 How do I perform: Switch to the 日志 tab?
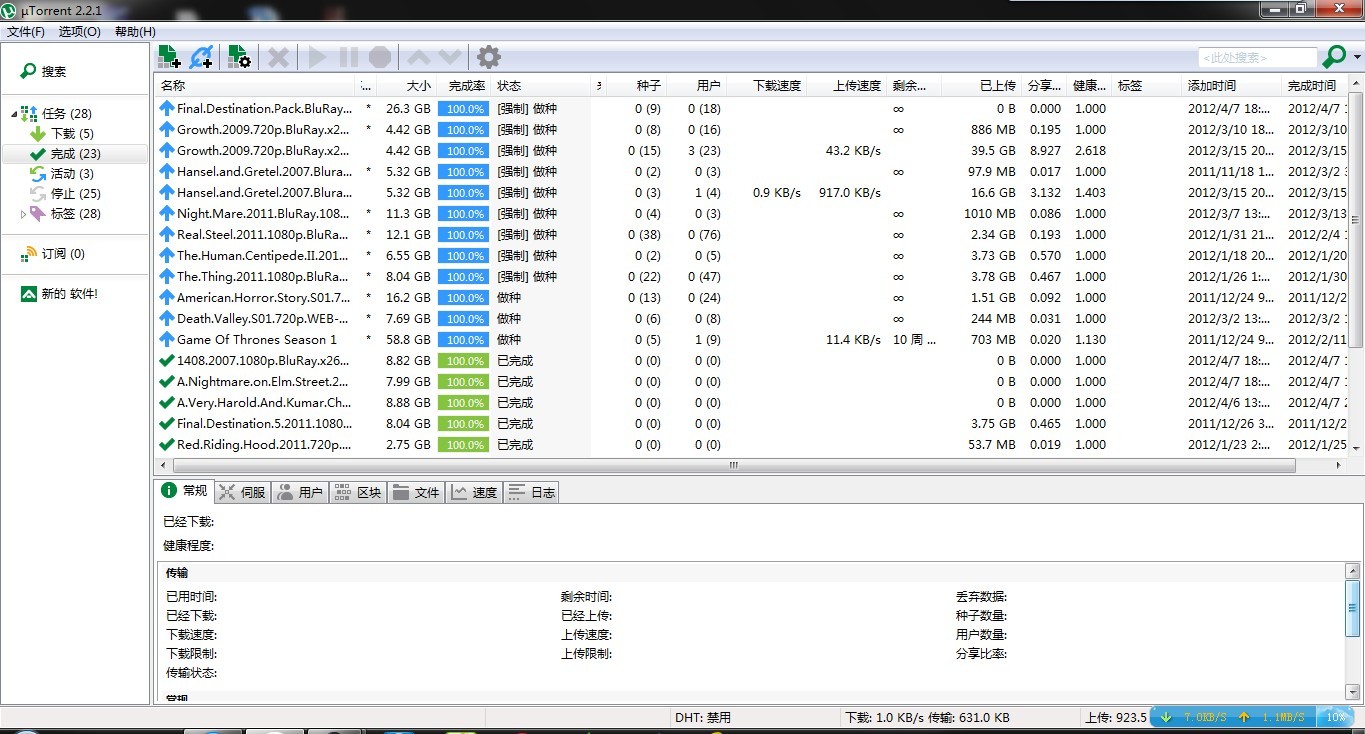coord(532,492)
